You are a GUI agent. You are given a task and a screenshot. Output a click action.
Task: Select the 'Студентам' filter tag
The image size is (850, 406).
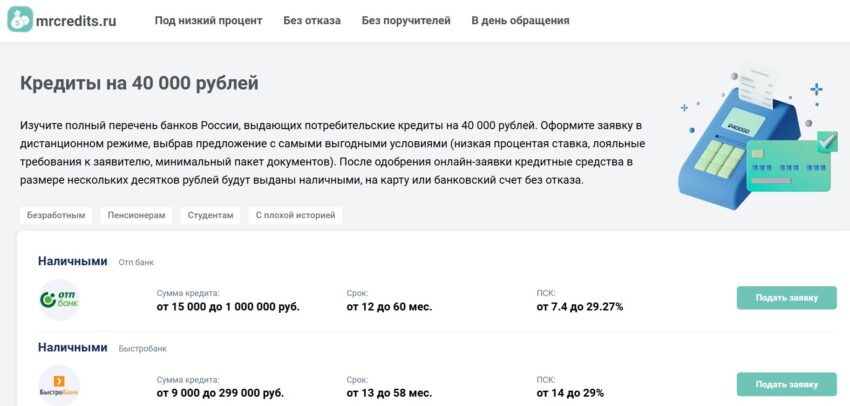pos(210,215)
